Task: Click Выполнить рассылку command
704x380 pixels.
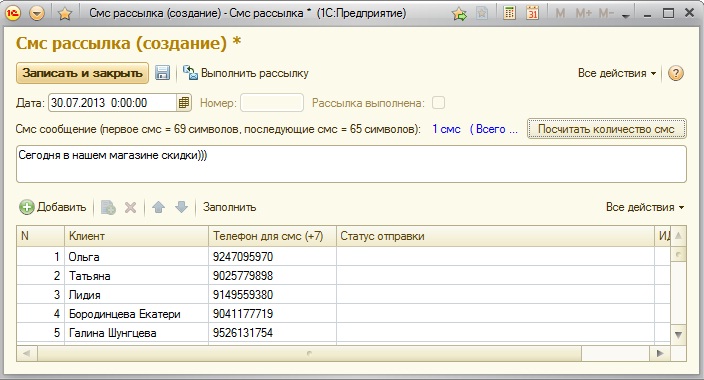Action: tap(246, 73)
